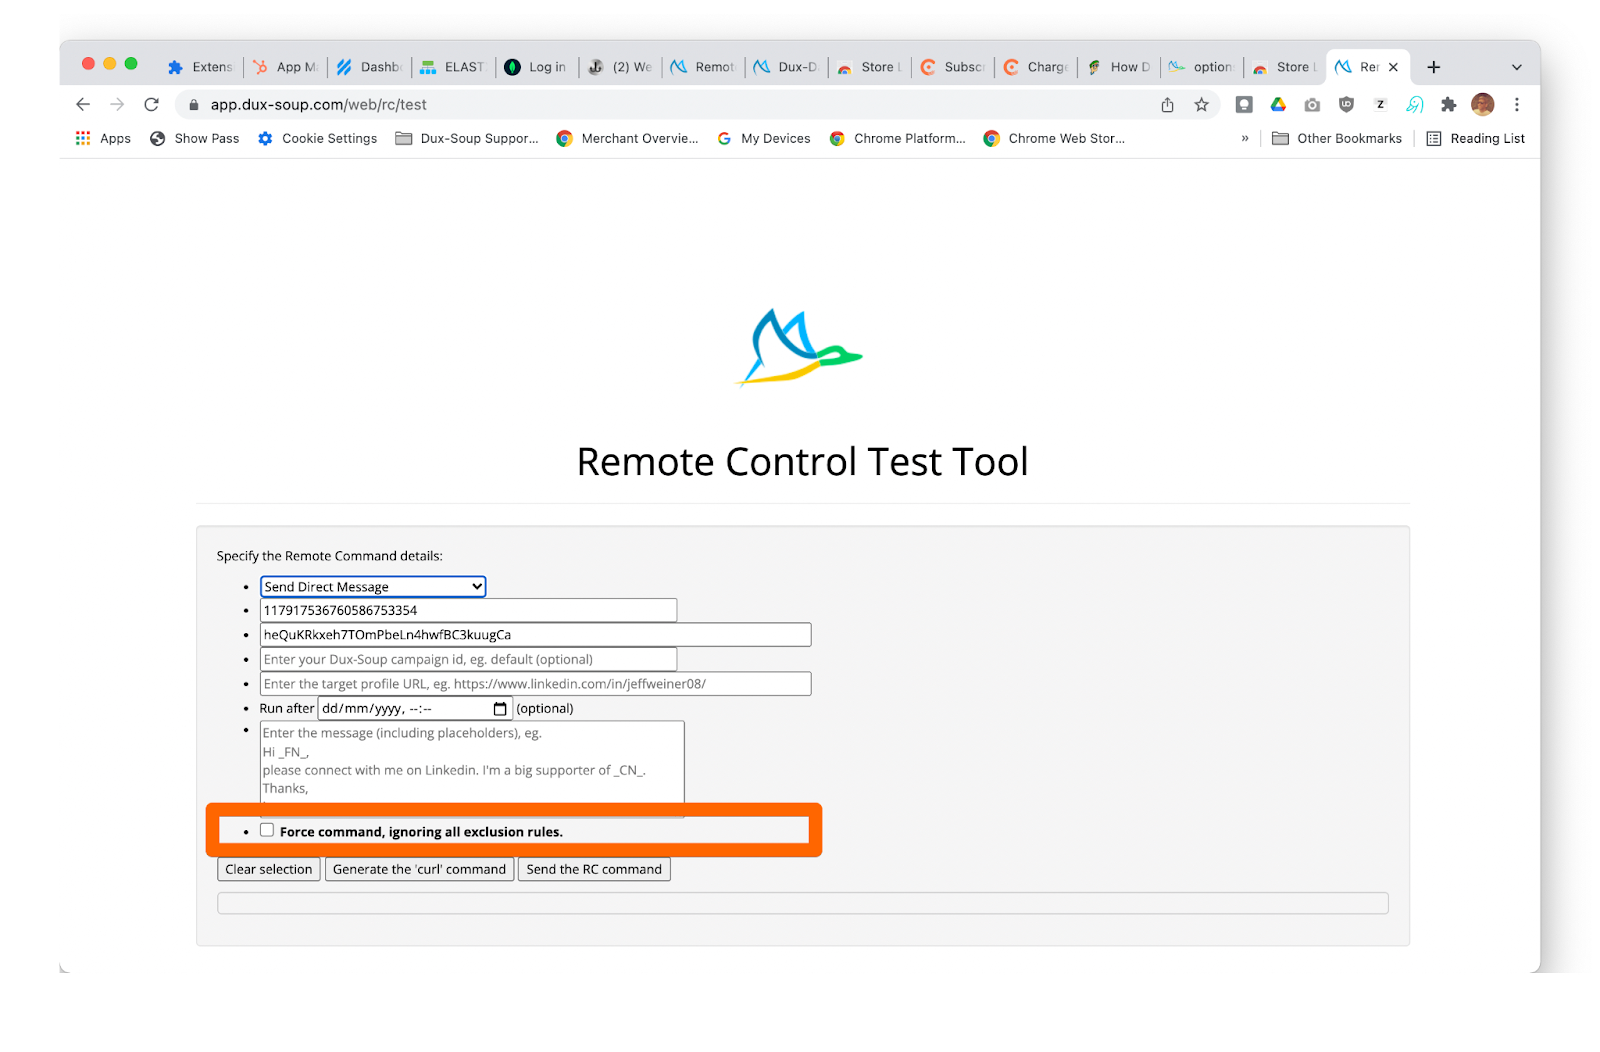This screenshot has width=1600, height=1052.
Task: Open the Other Bookmarks folder
Action: pyautogui.click(x=1337, y=138)
